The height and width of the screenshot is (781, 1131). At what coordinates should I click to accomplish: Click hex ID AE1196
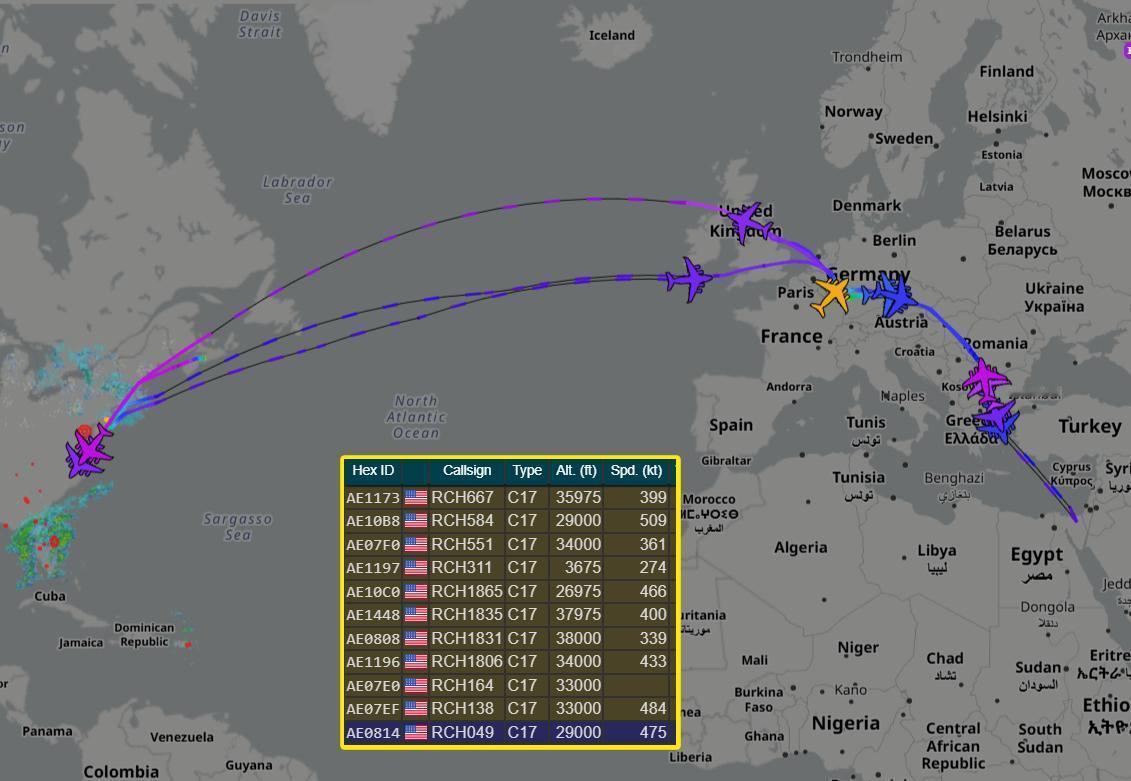coord(373,662)
